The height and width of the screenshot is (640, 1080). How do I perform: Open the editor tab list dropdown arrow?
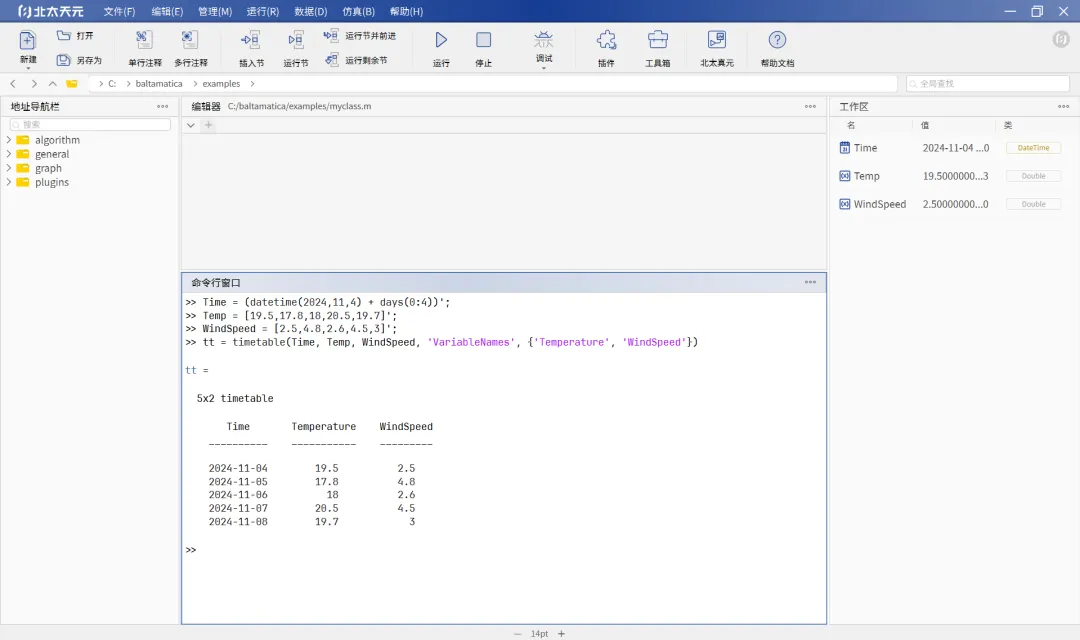pos(191,125)
